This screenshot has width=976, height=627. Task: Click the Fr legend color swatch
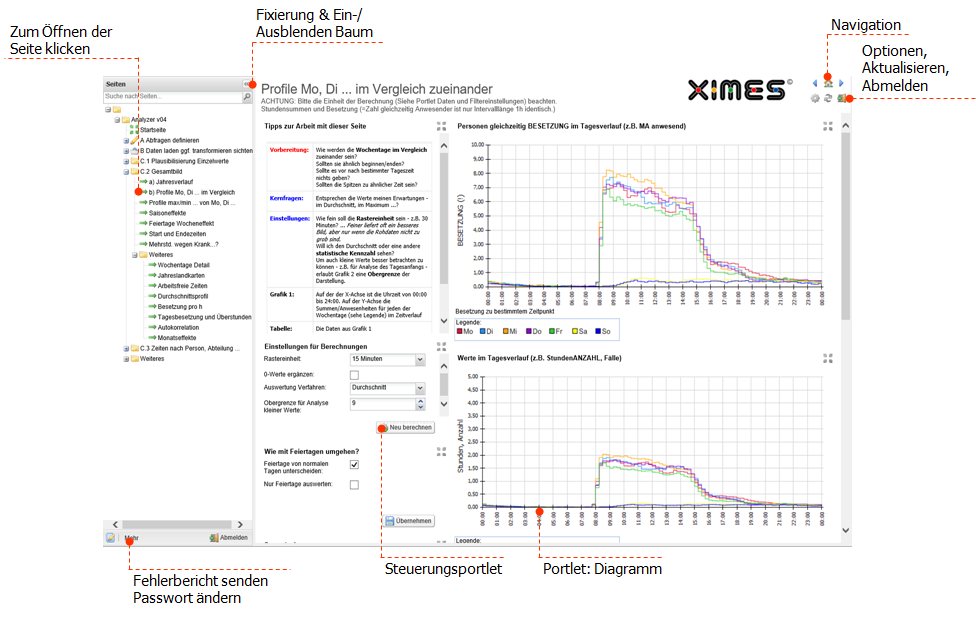click(552, 331)
